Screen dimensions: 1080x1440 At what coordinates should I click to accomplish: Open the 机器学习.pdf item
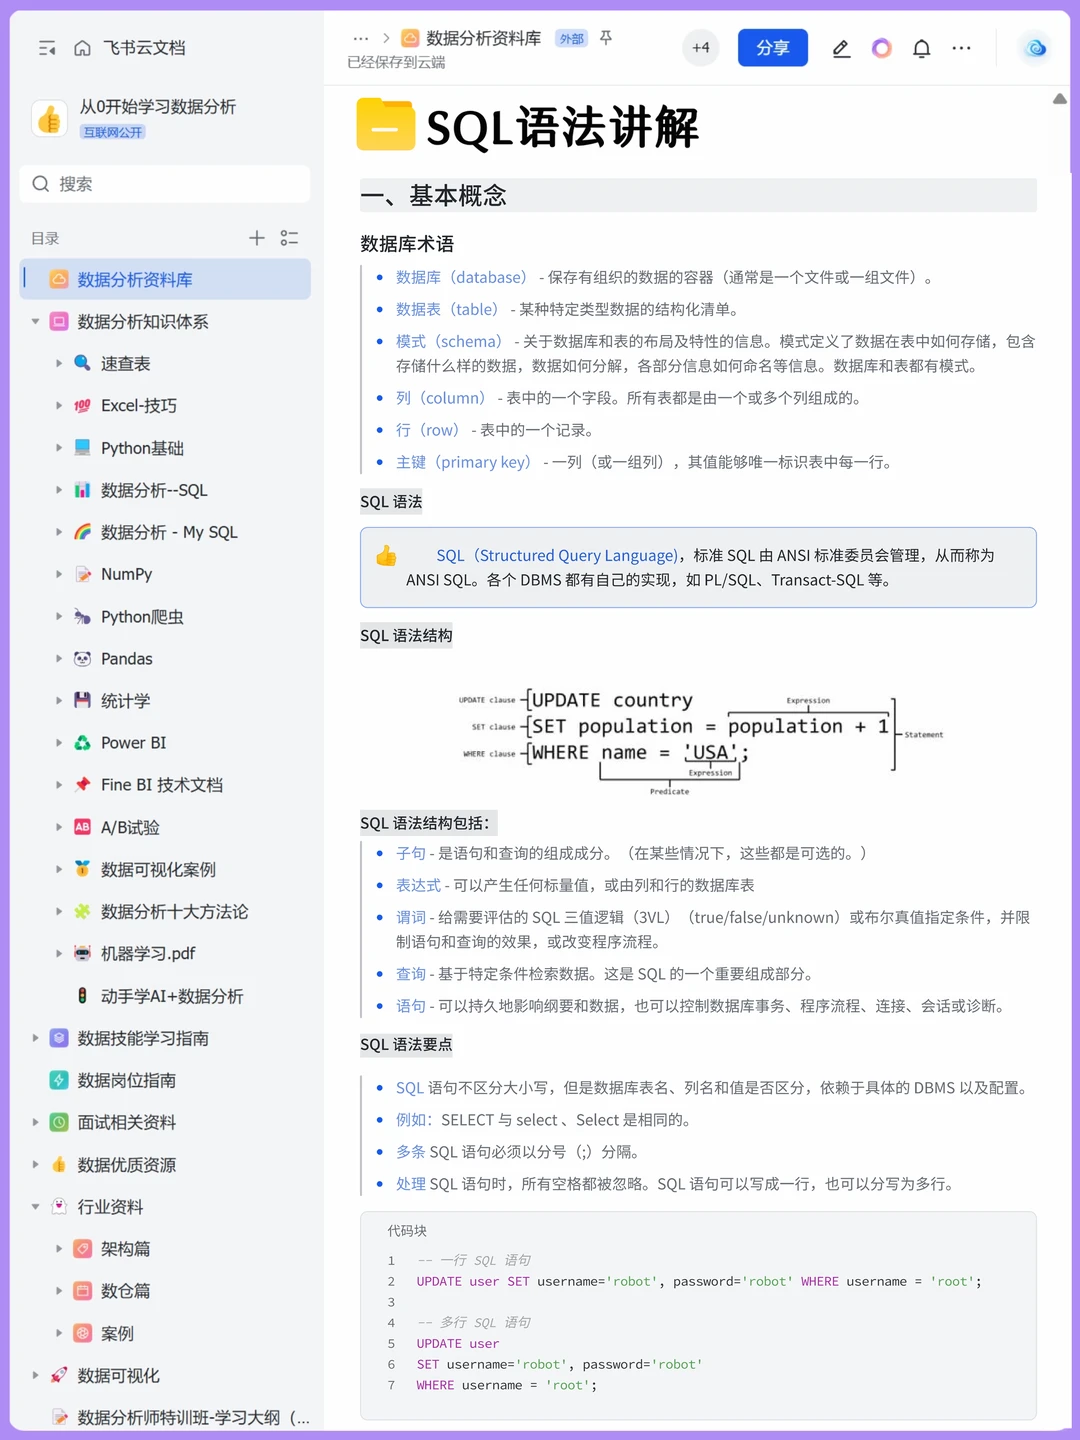tap(146, 953)
